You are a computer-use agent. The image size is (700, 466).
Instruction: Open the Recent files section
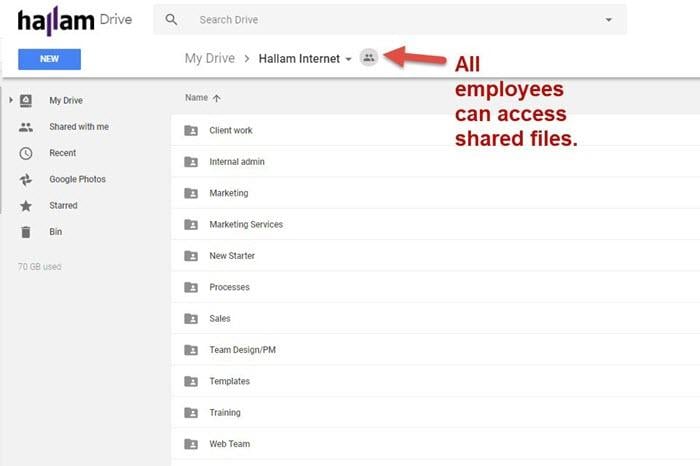pyautogui.click(x=62, y=153)
